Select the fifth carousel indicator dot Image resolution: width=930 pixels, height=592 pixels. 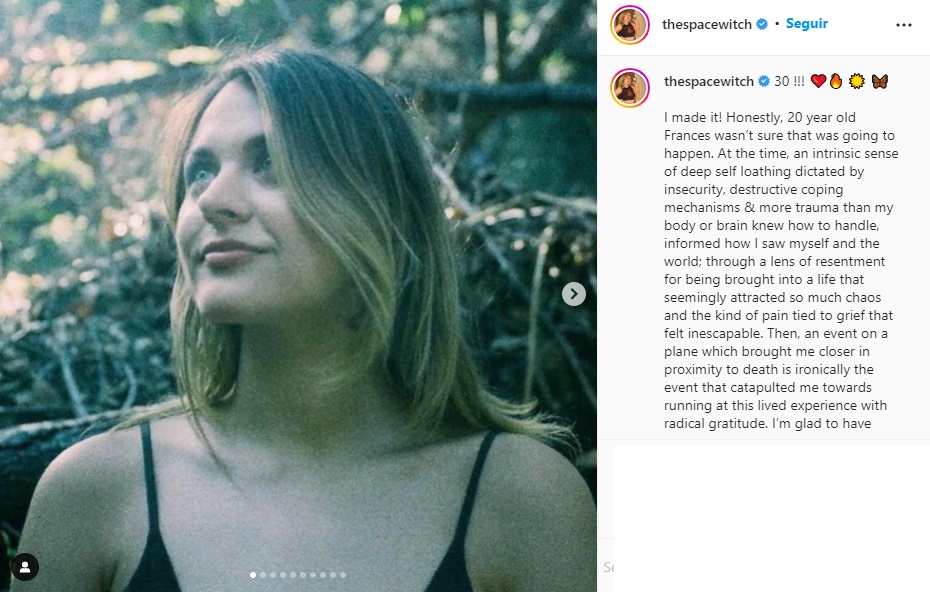(x=293, y=575)
